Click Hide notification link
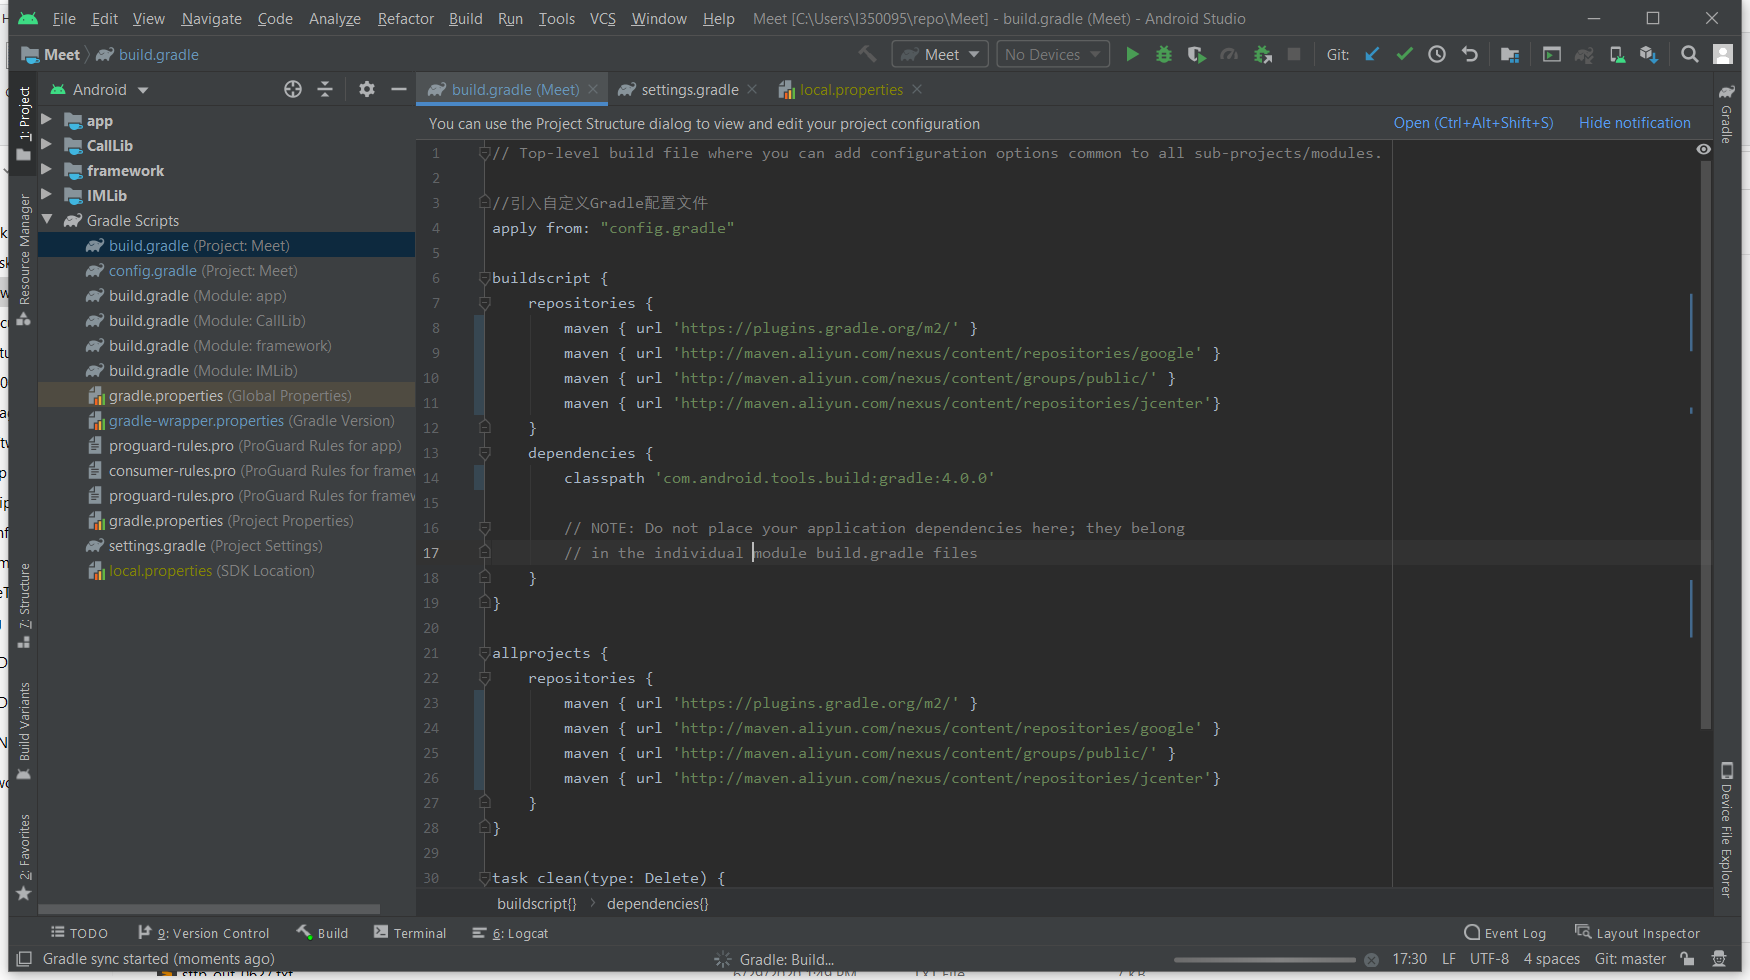This screenshot has width=1750, height=980. 1634,123
